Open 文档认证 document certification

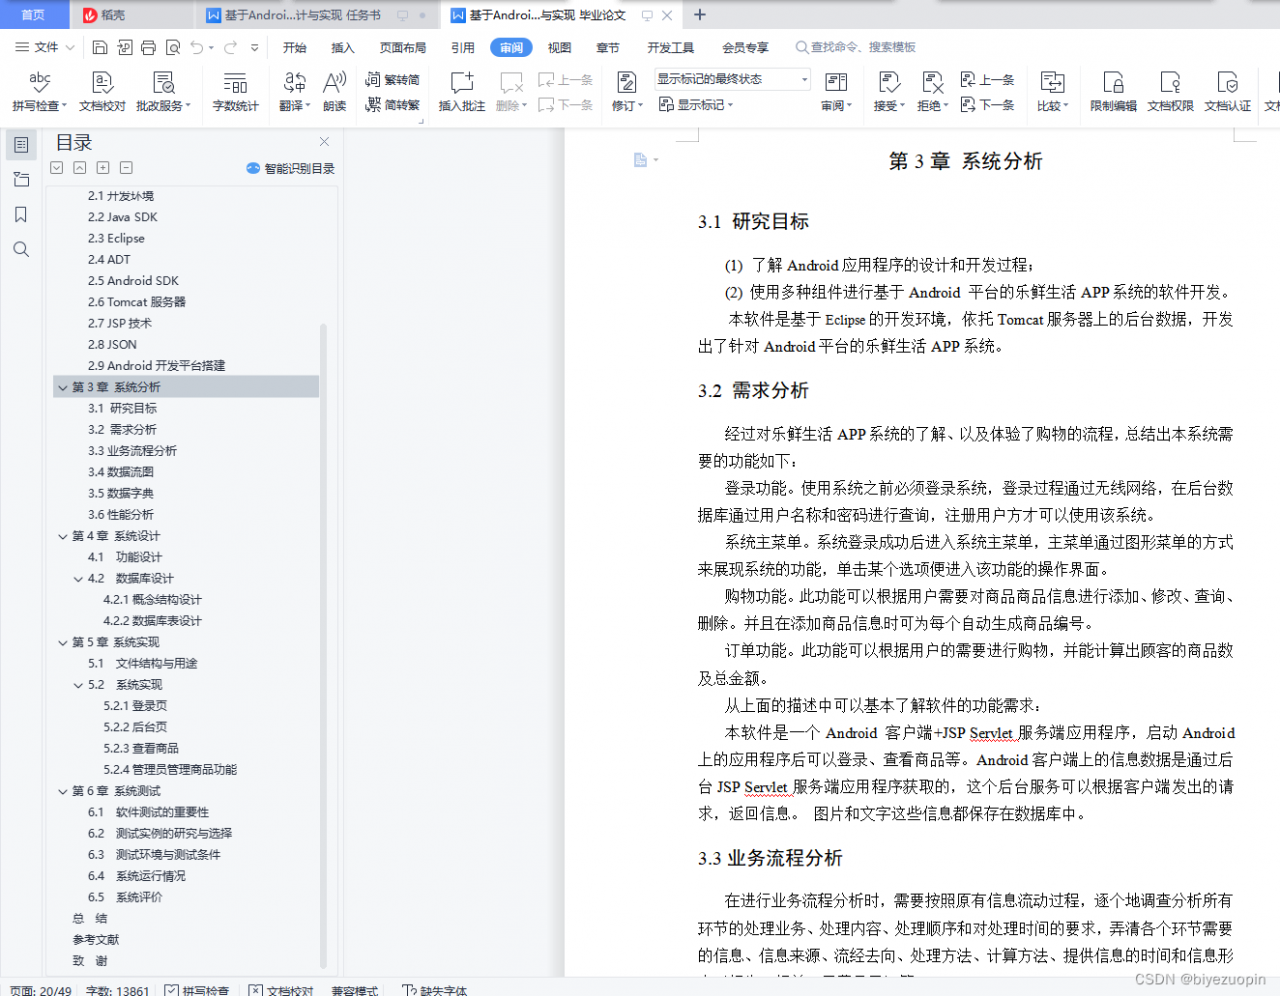(1227, 91)
